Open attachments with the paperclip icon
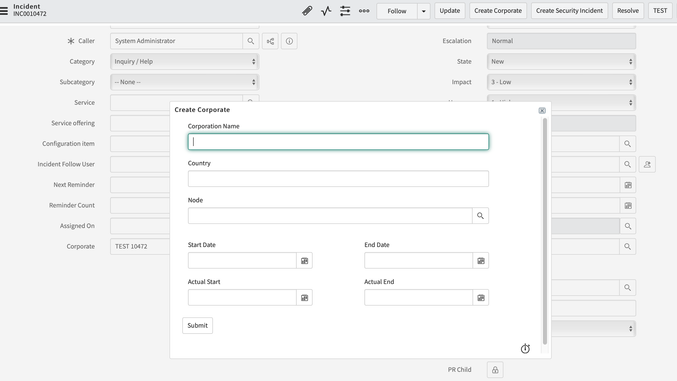This screenshot has width=677, height=381. click(307, 11)
